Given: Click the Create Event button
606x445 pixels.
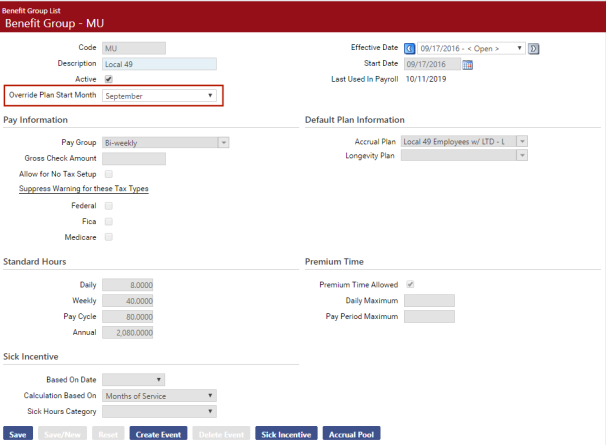Looking at the screenshot, I should tap(159, 435).
